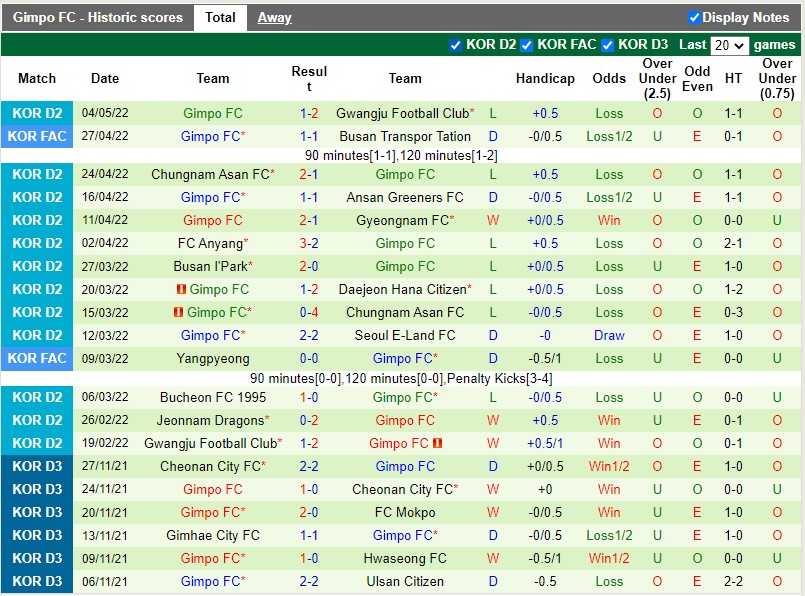Open the Jeonnam Dragons team link
805x596 pixels.
[213, 420]
